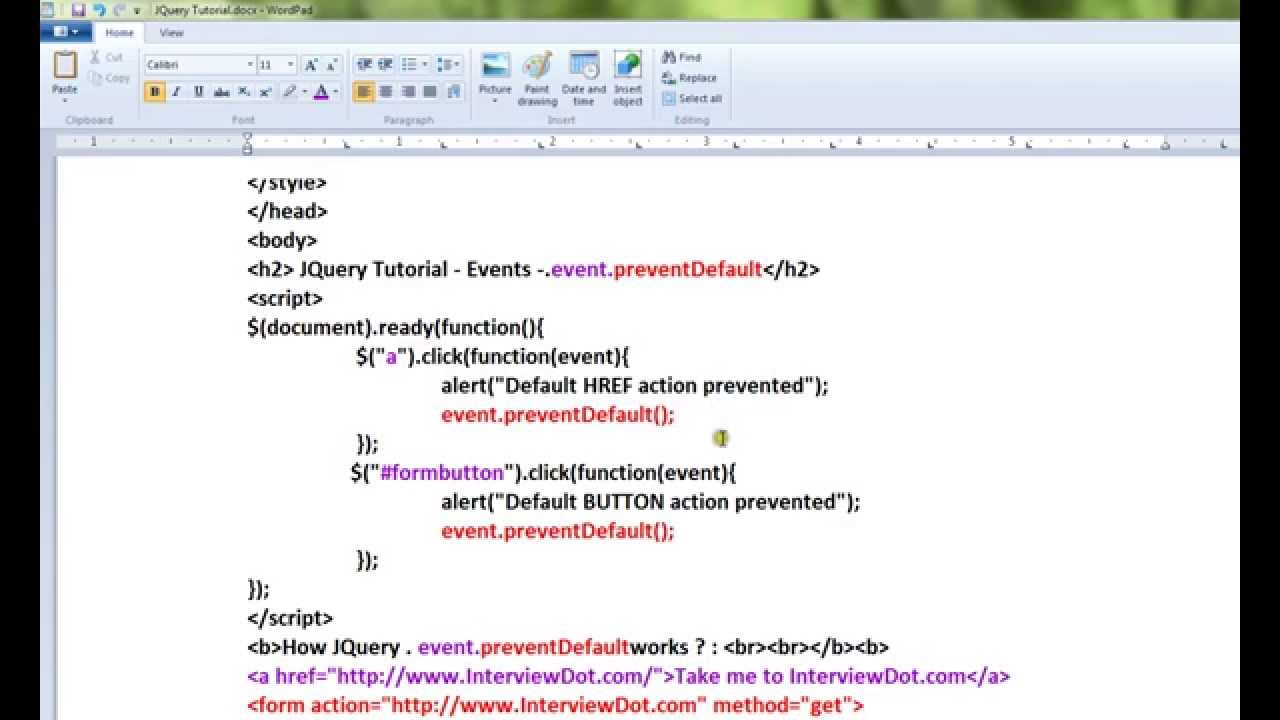
Task: Insert a Paint drawing
Action: (537, 78)
